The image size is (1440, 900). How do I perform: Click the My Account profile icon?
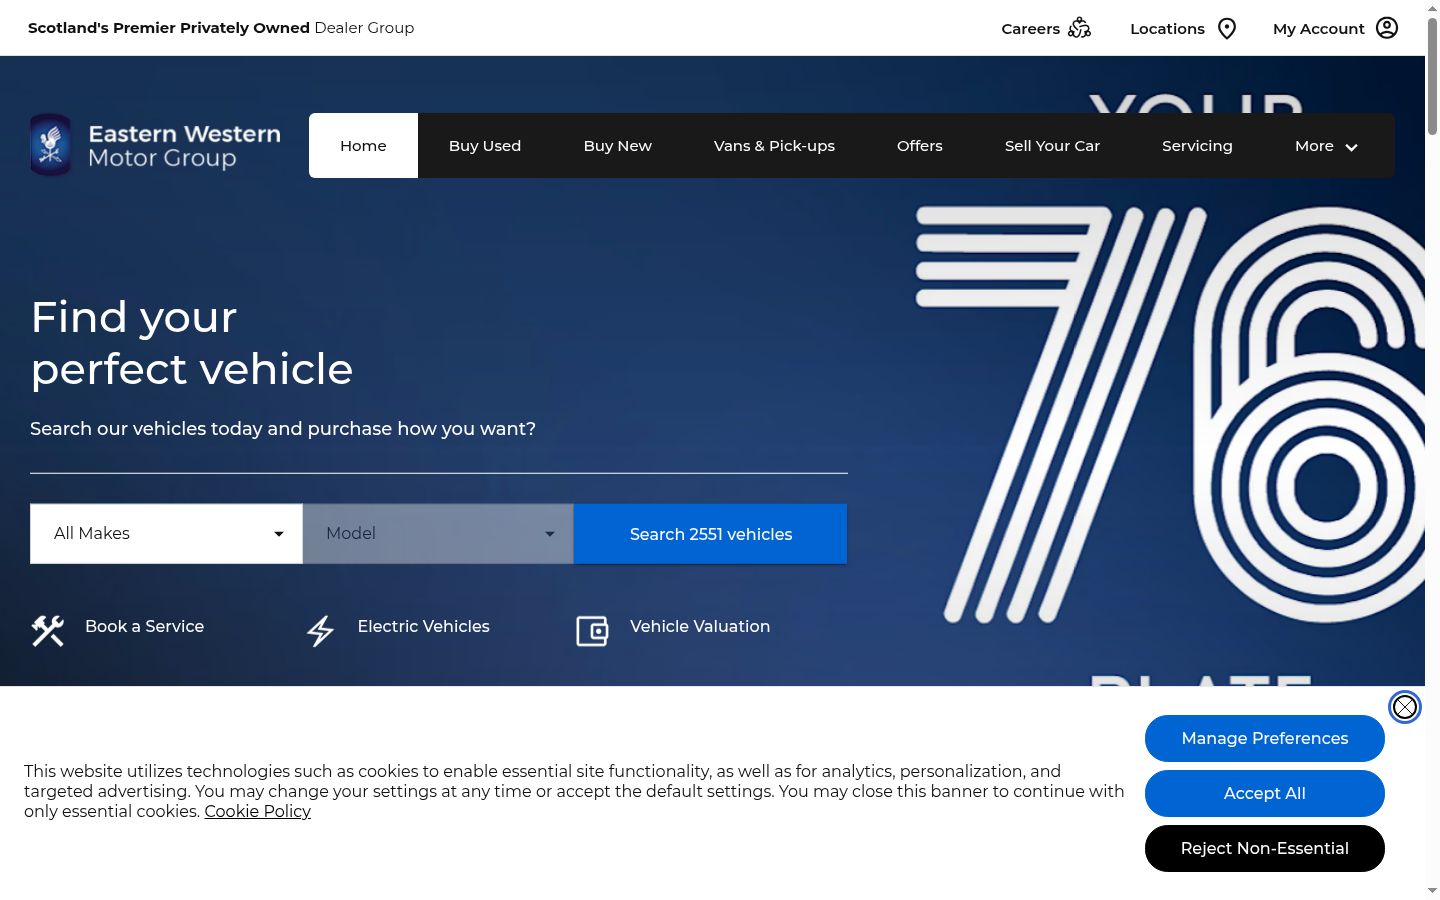1387,28
